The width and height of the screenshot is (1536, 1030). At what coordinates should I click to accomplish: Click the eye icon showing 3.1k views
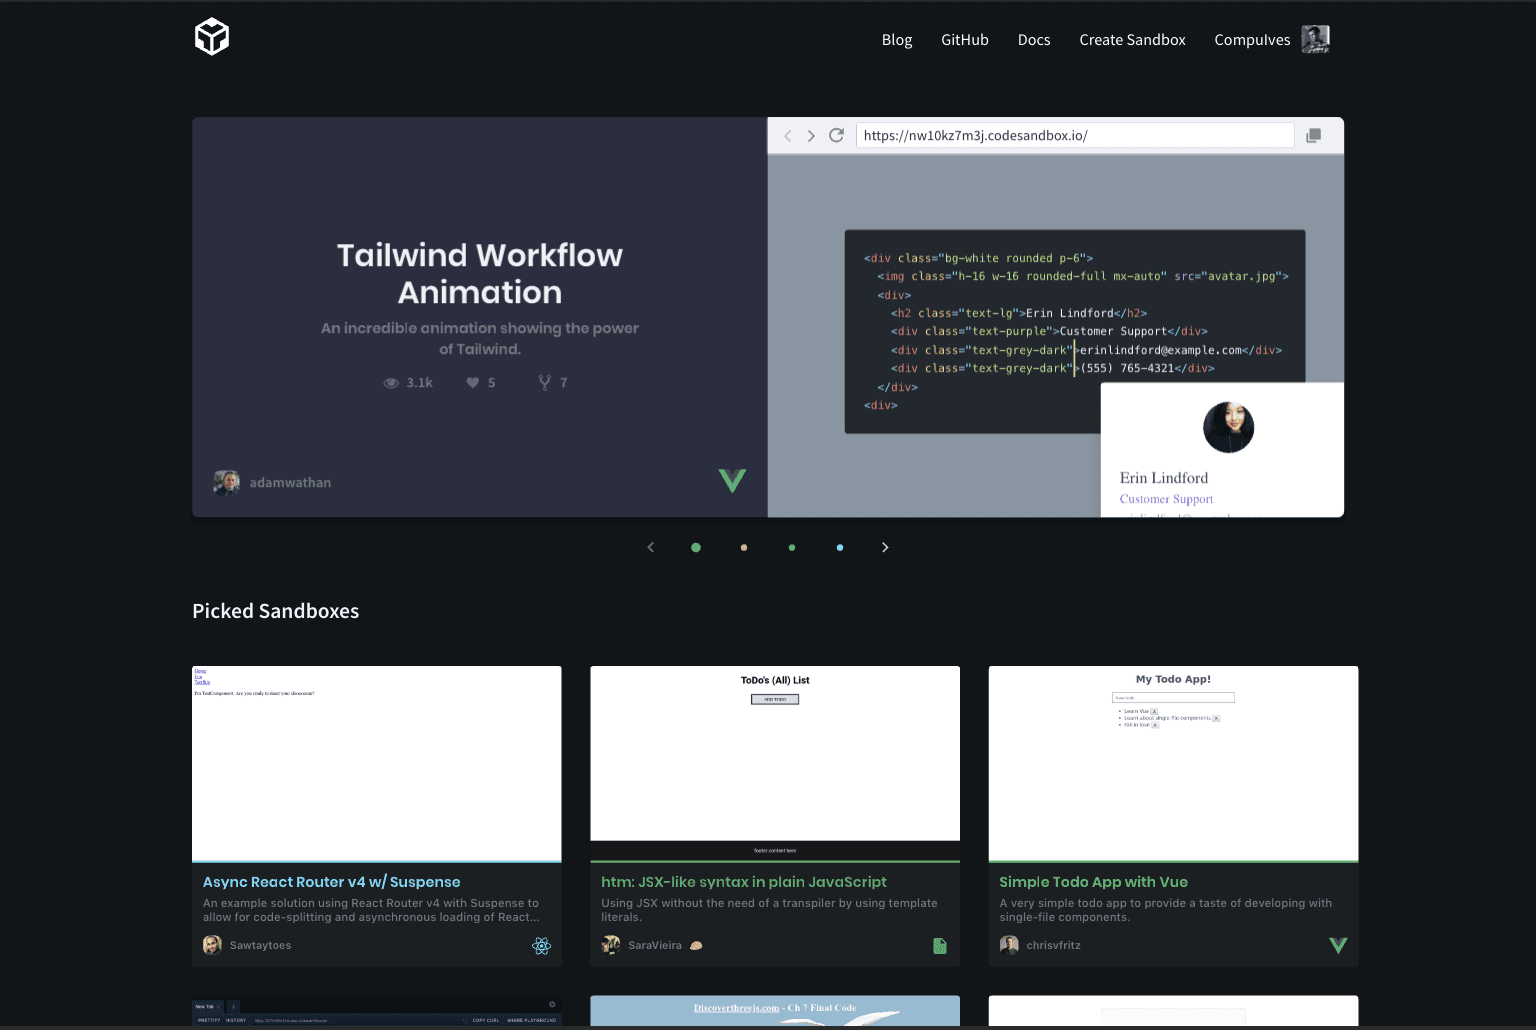click(x=391, y=382)
